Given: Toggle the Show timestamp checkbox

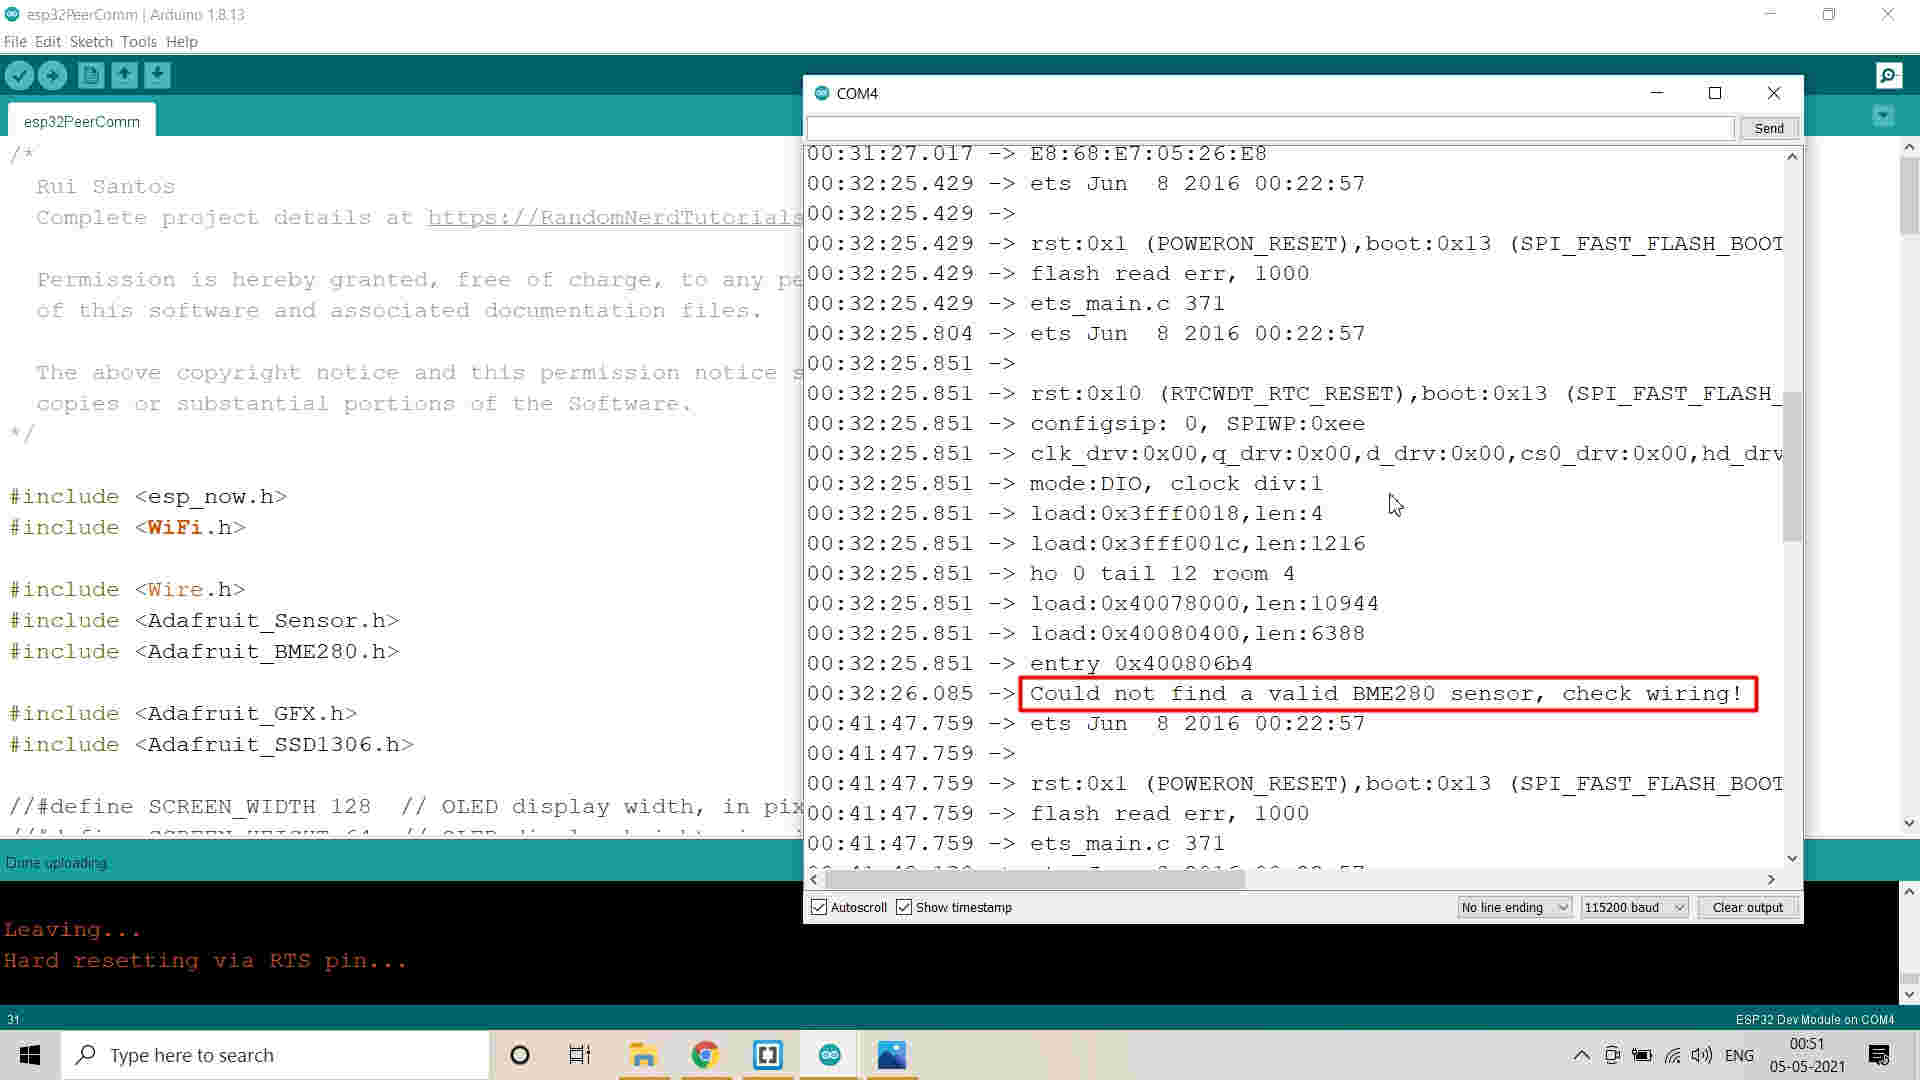Looking at the screenshot, I should click(904, 907).
